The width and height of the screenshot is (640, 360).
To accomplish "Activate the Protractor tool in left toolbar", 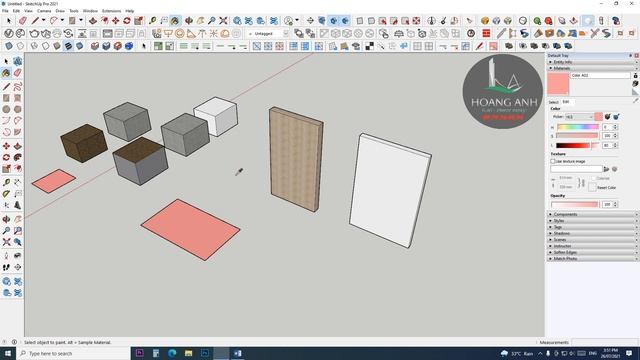I will coord(6,194).
